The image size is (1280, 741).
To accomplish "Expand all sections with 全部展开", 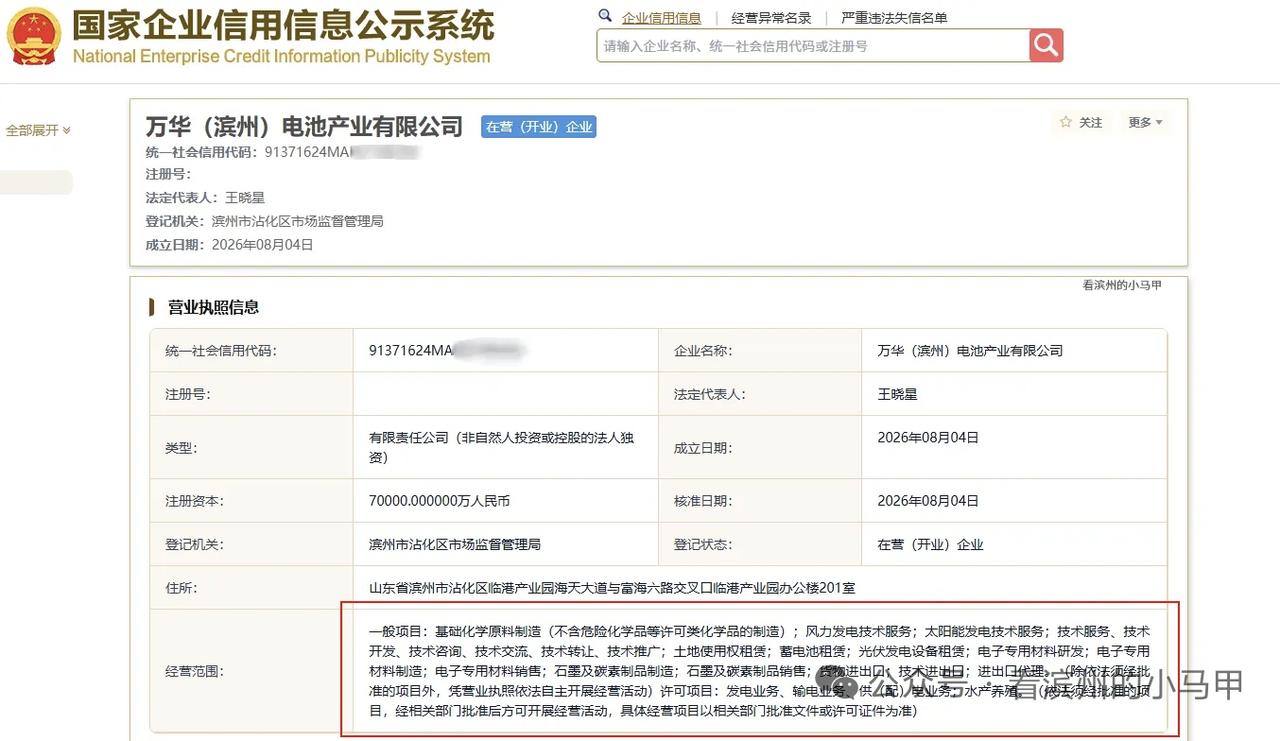I will pos(38,130).
